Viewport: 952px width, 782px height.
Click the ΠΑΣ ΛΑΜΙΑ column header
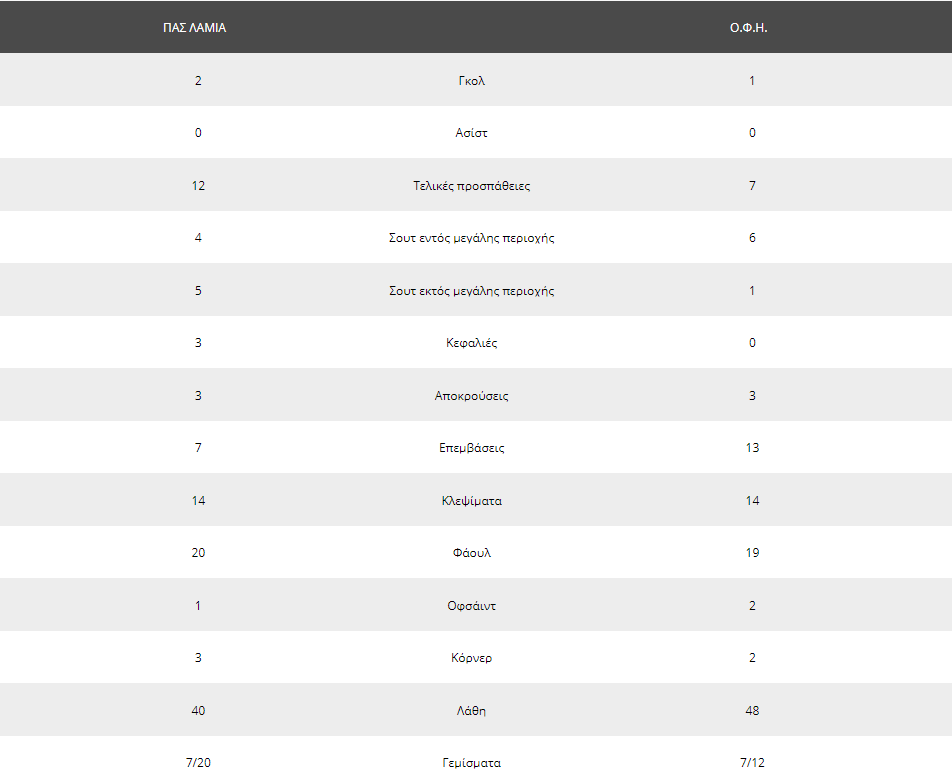coord(194,28)
